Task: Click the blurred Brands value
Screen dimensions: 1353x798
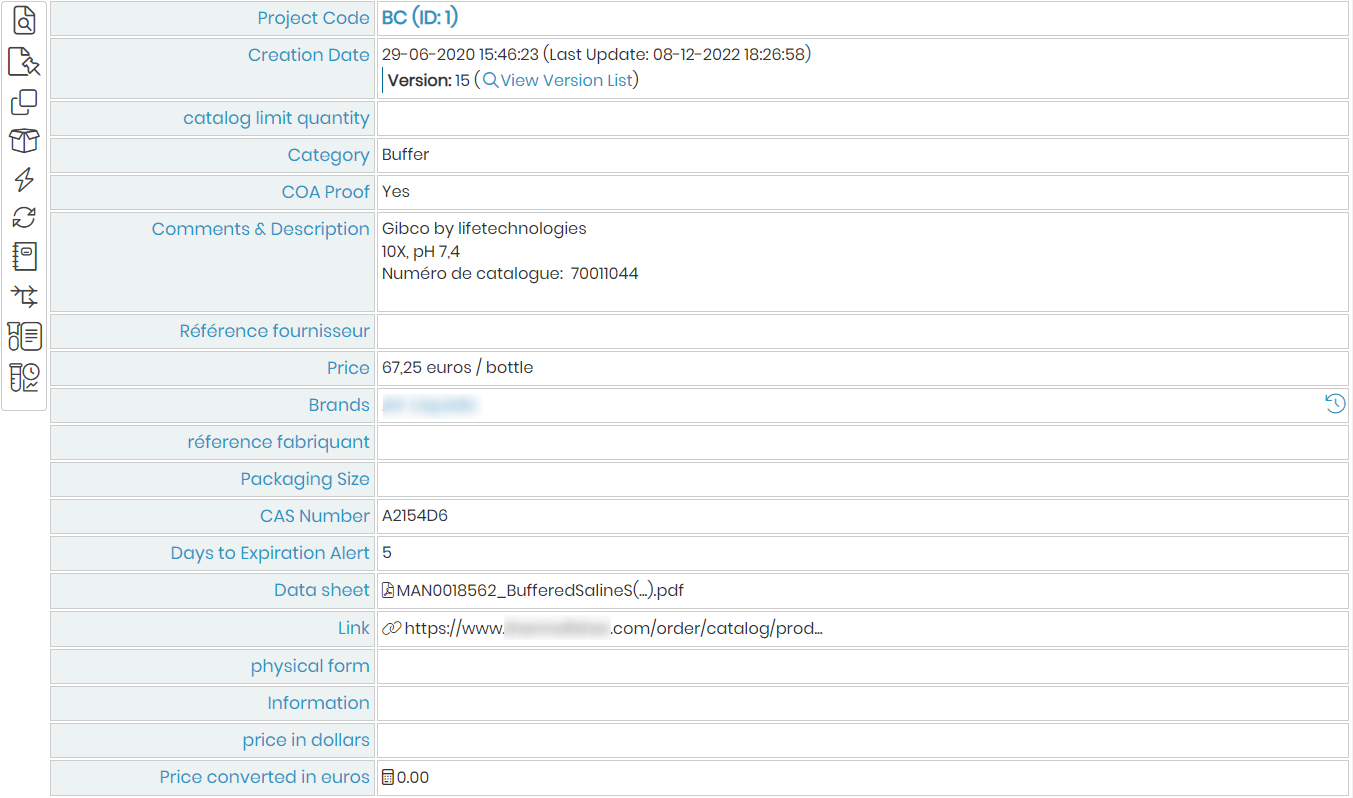Action: (x=429, y=405)
